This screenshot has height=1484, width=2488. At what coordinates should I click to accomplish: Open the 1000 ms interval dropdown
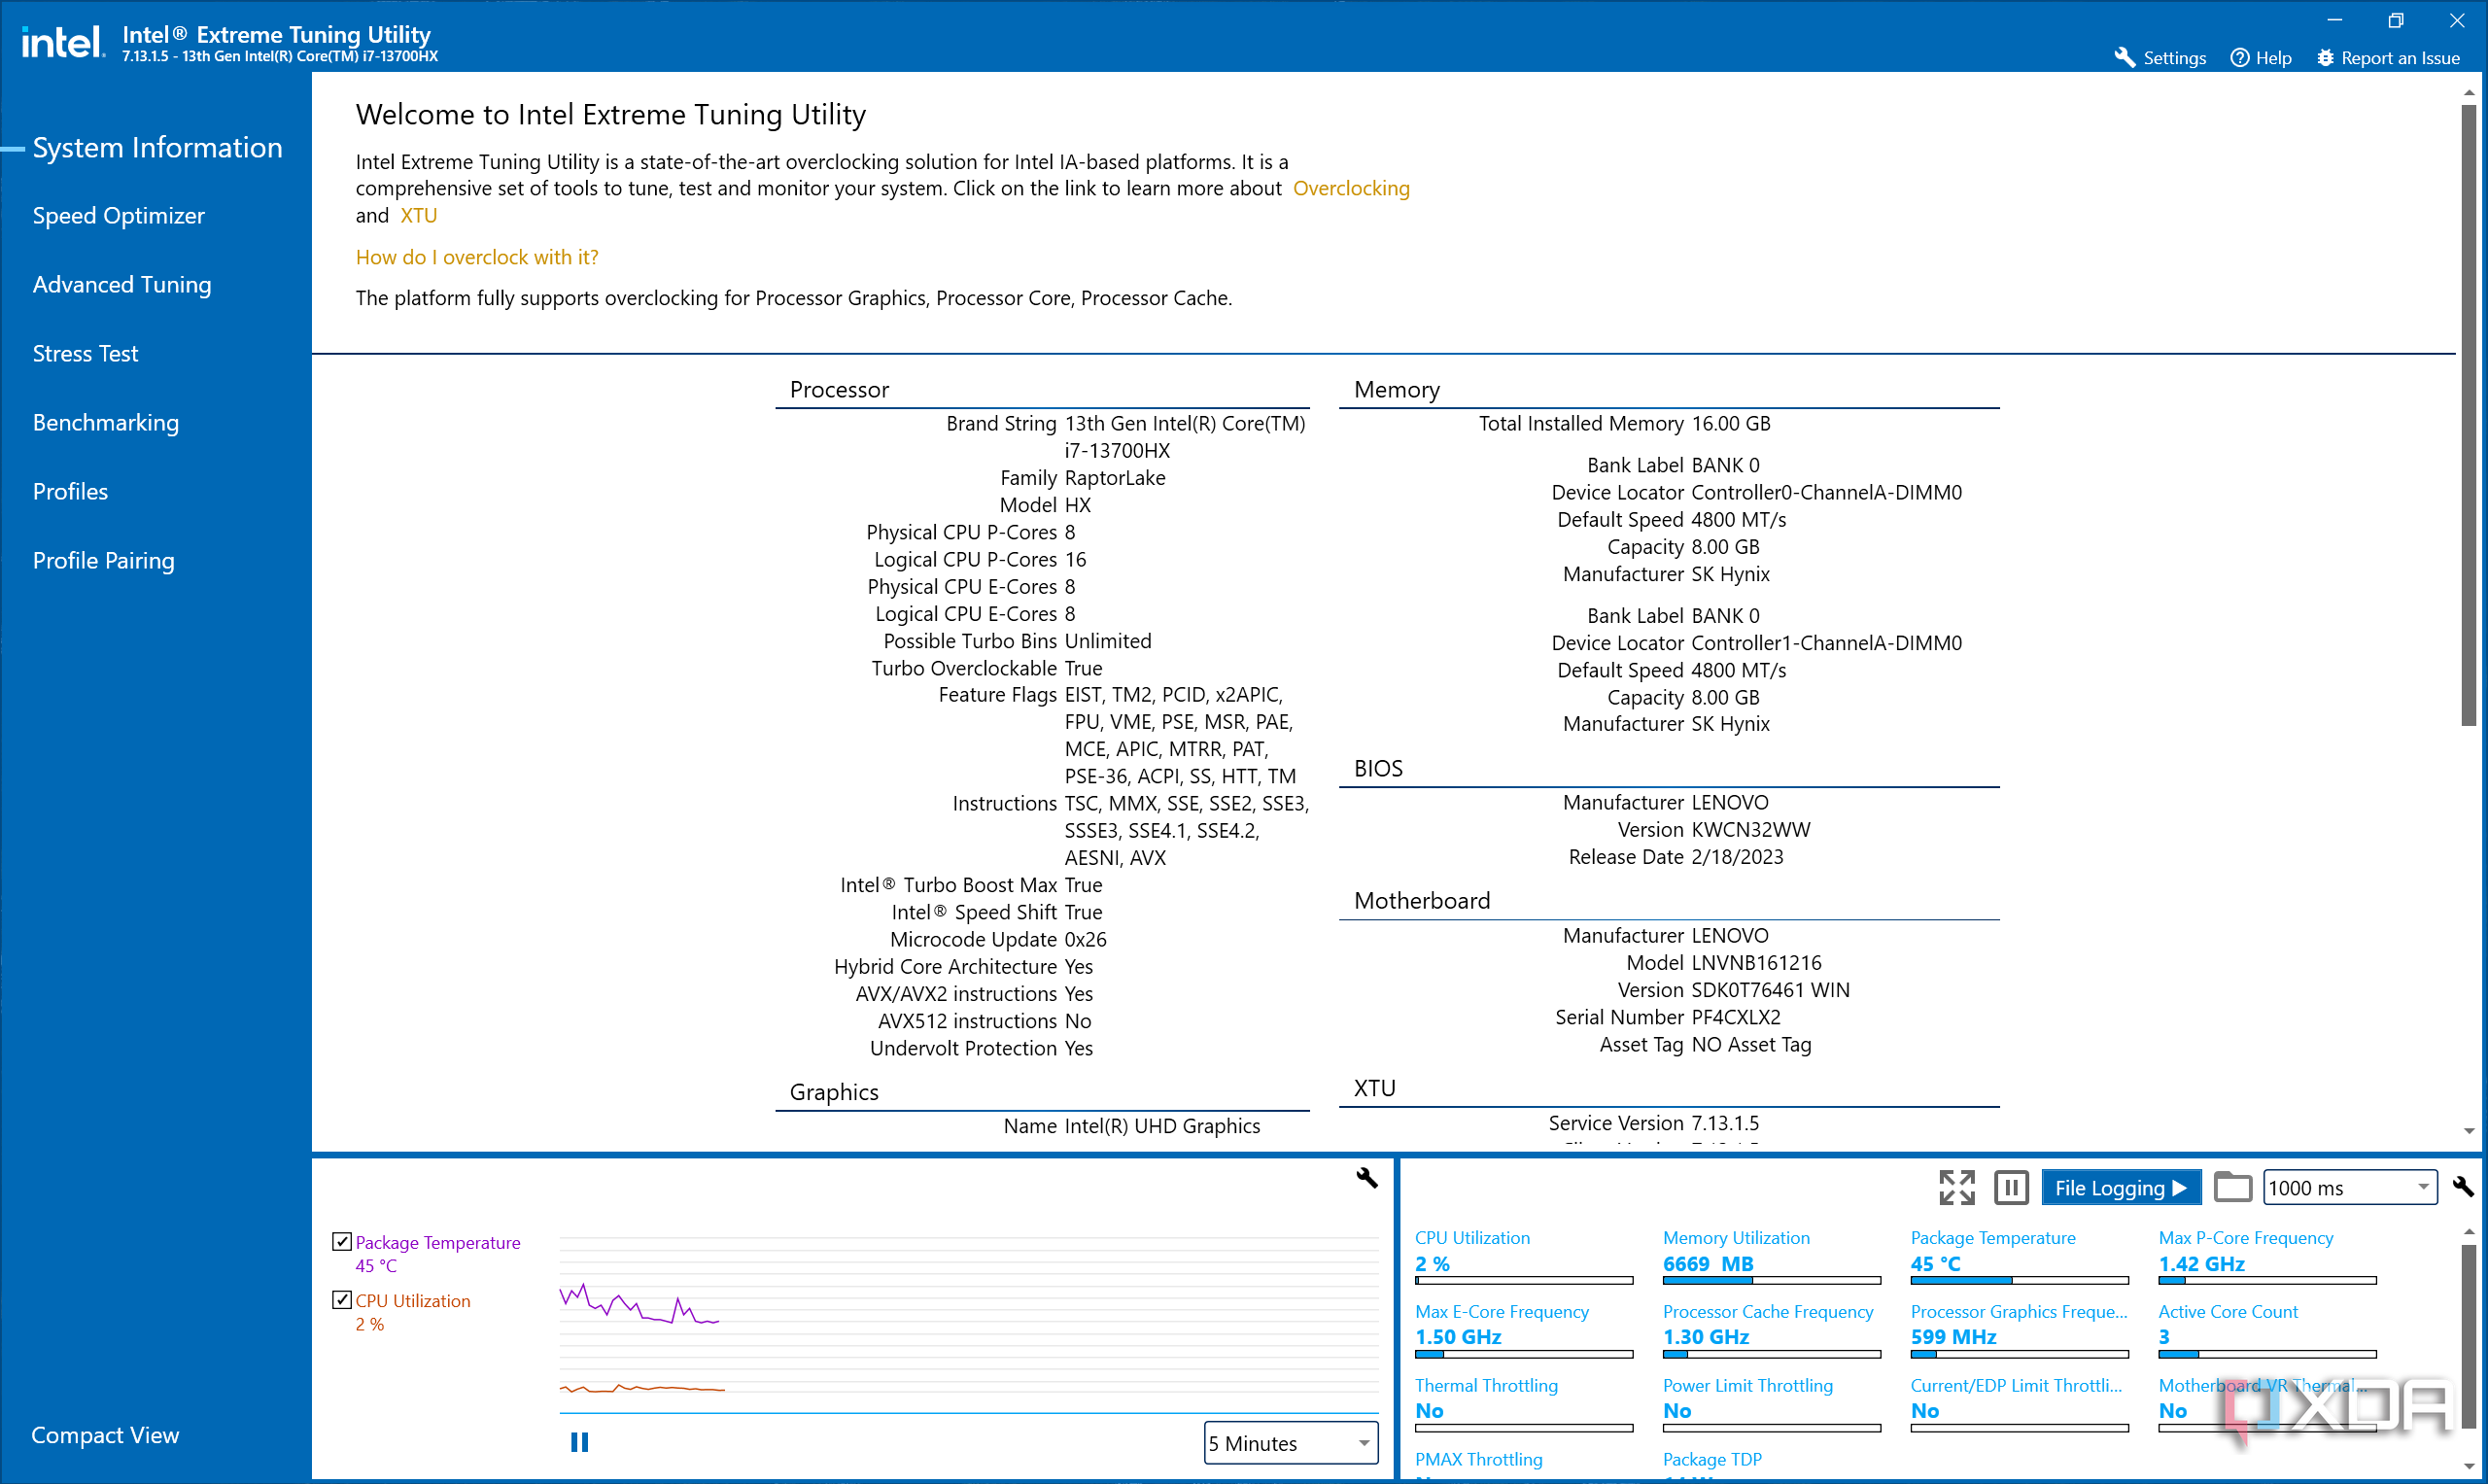[2349, 1187]
